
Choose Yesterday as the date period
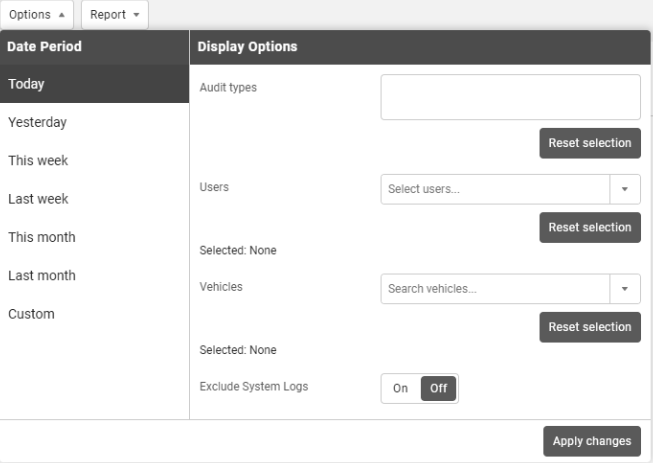point(94,122)
